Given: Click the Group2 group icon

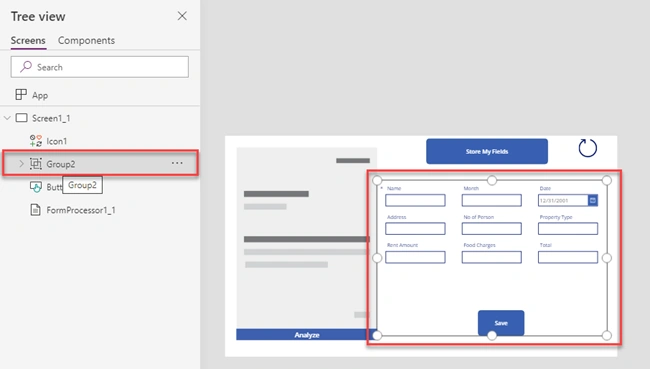Looking at the screenshot, I should coord(36,164).
